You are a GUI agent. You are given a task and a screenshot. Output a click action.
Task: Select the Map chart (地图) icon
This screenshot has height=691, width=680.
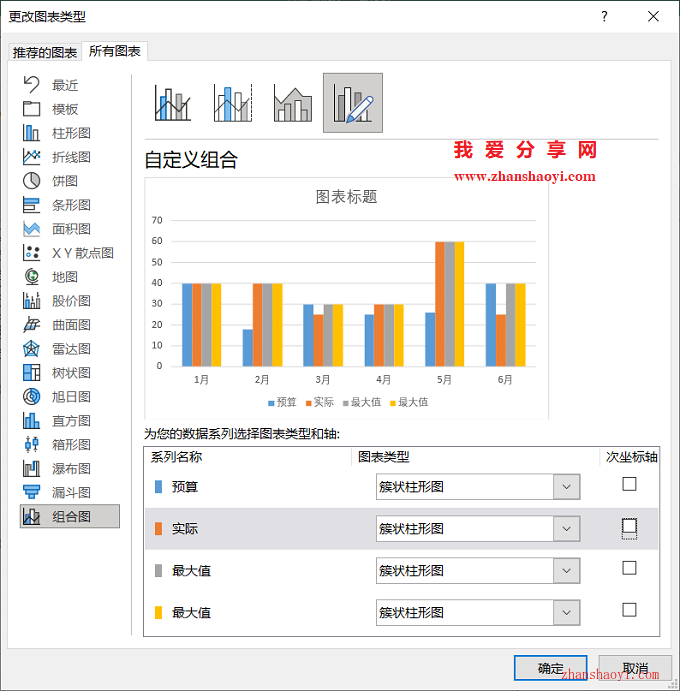[x=31, y=277]
